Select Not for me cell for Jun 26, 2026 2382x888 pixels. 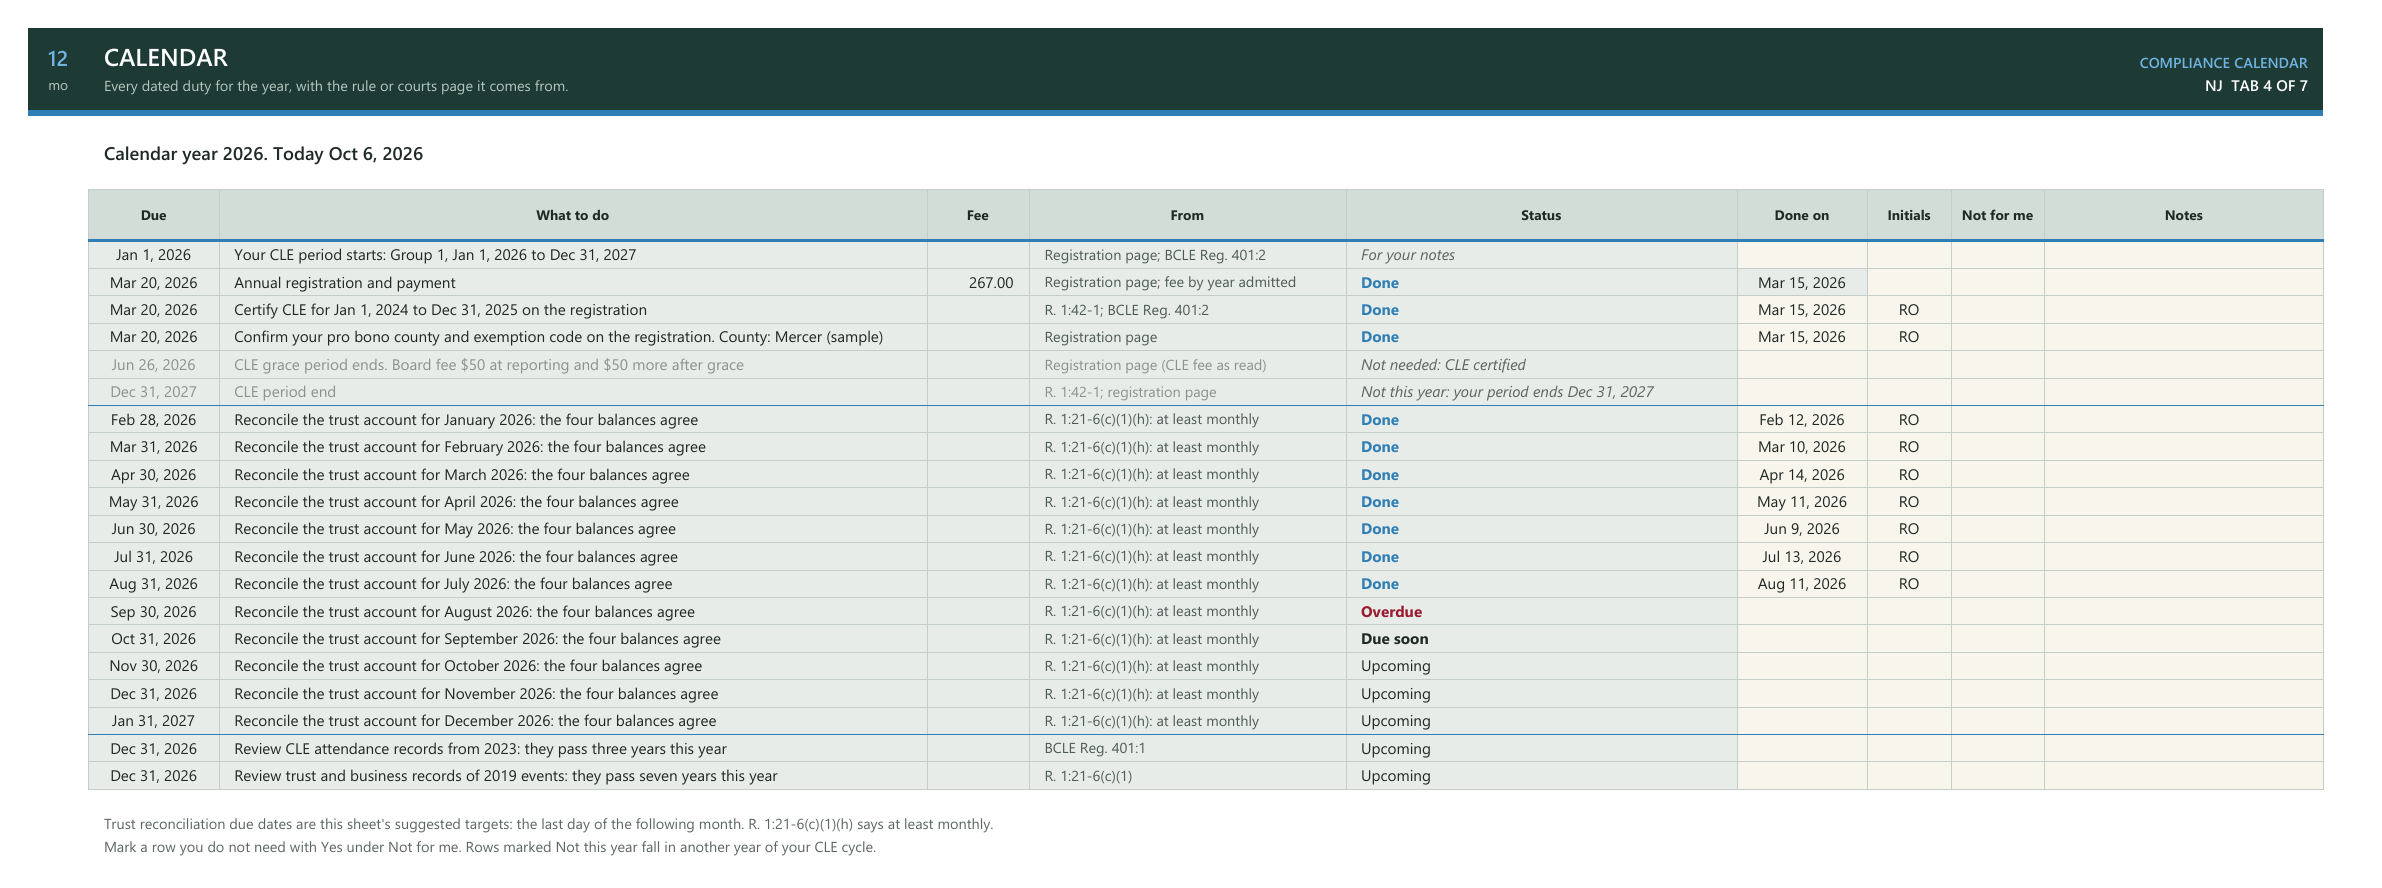1997,365
